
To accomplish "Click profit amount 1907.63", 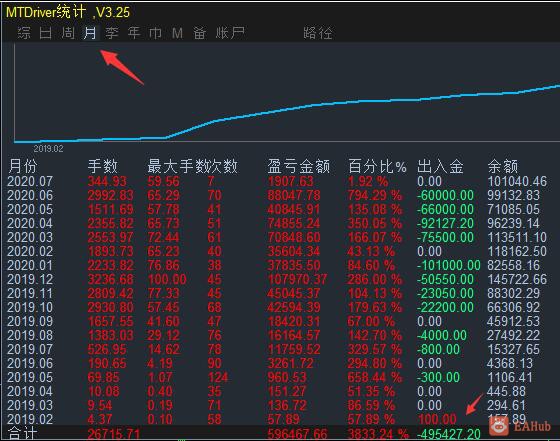I will click(x=291, y=181).
